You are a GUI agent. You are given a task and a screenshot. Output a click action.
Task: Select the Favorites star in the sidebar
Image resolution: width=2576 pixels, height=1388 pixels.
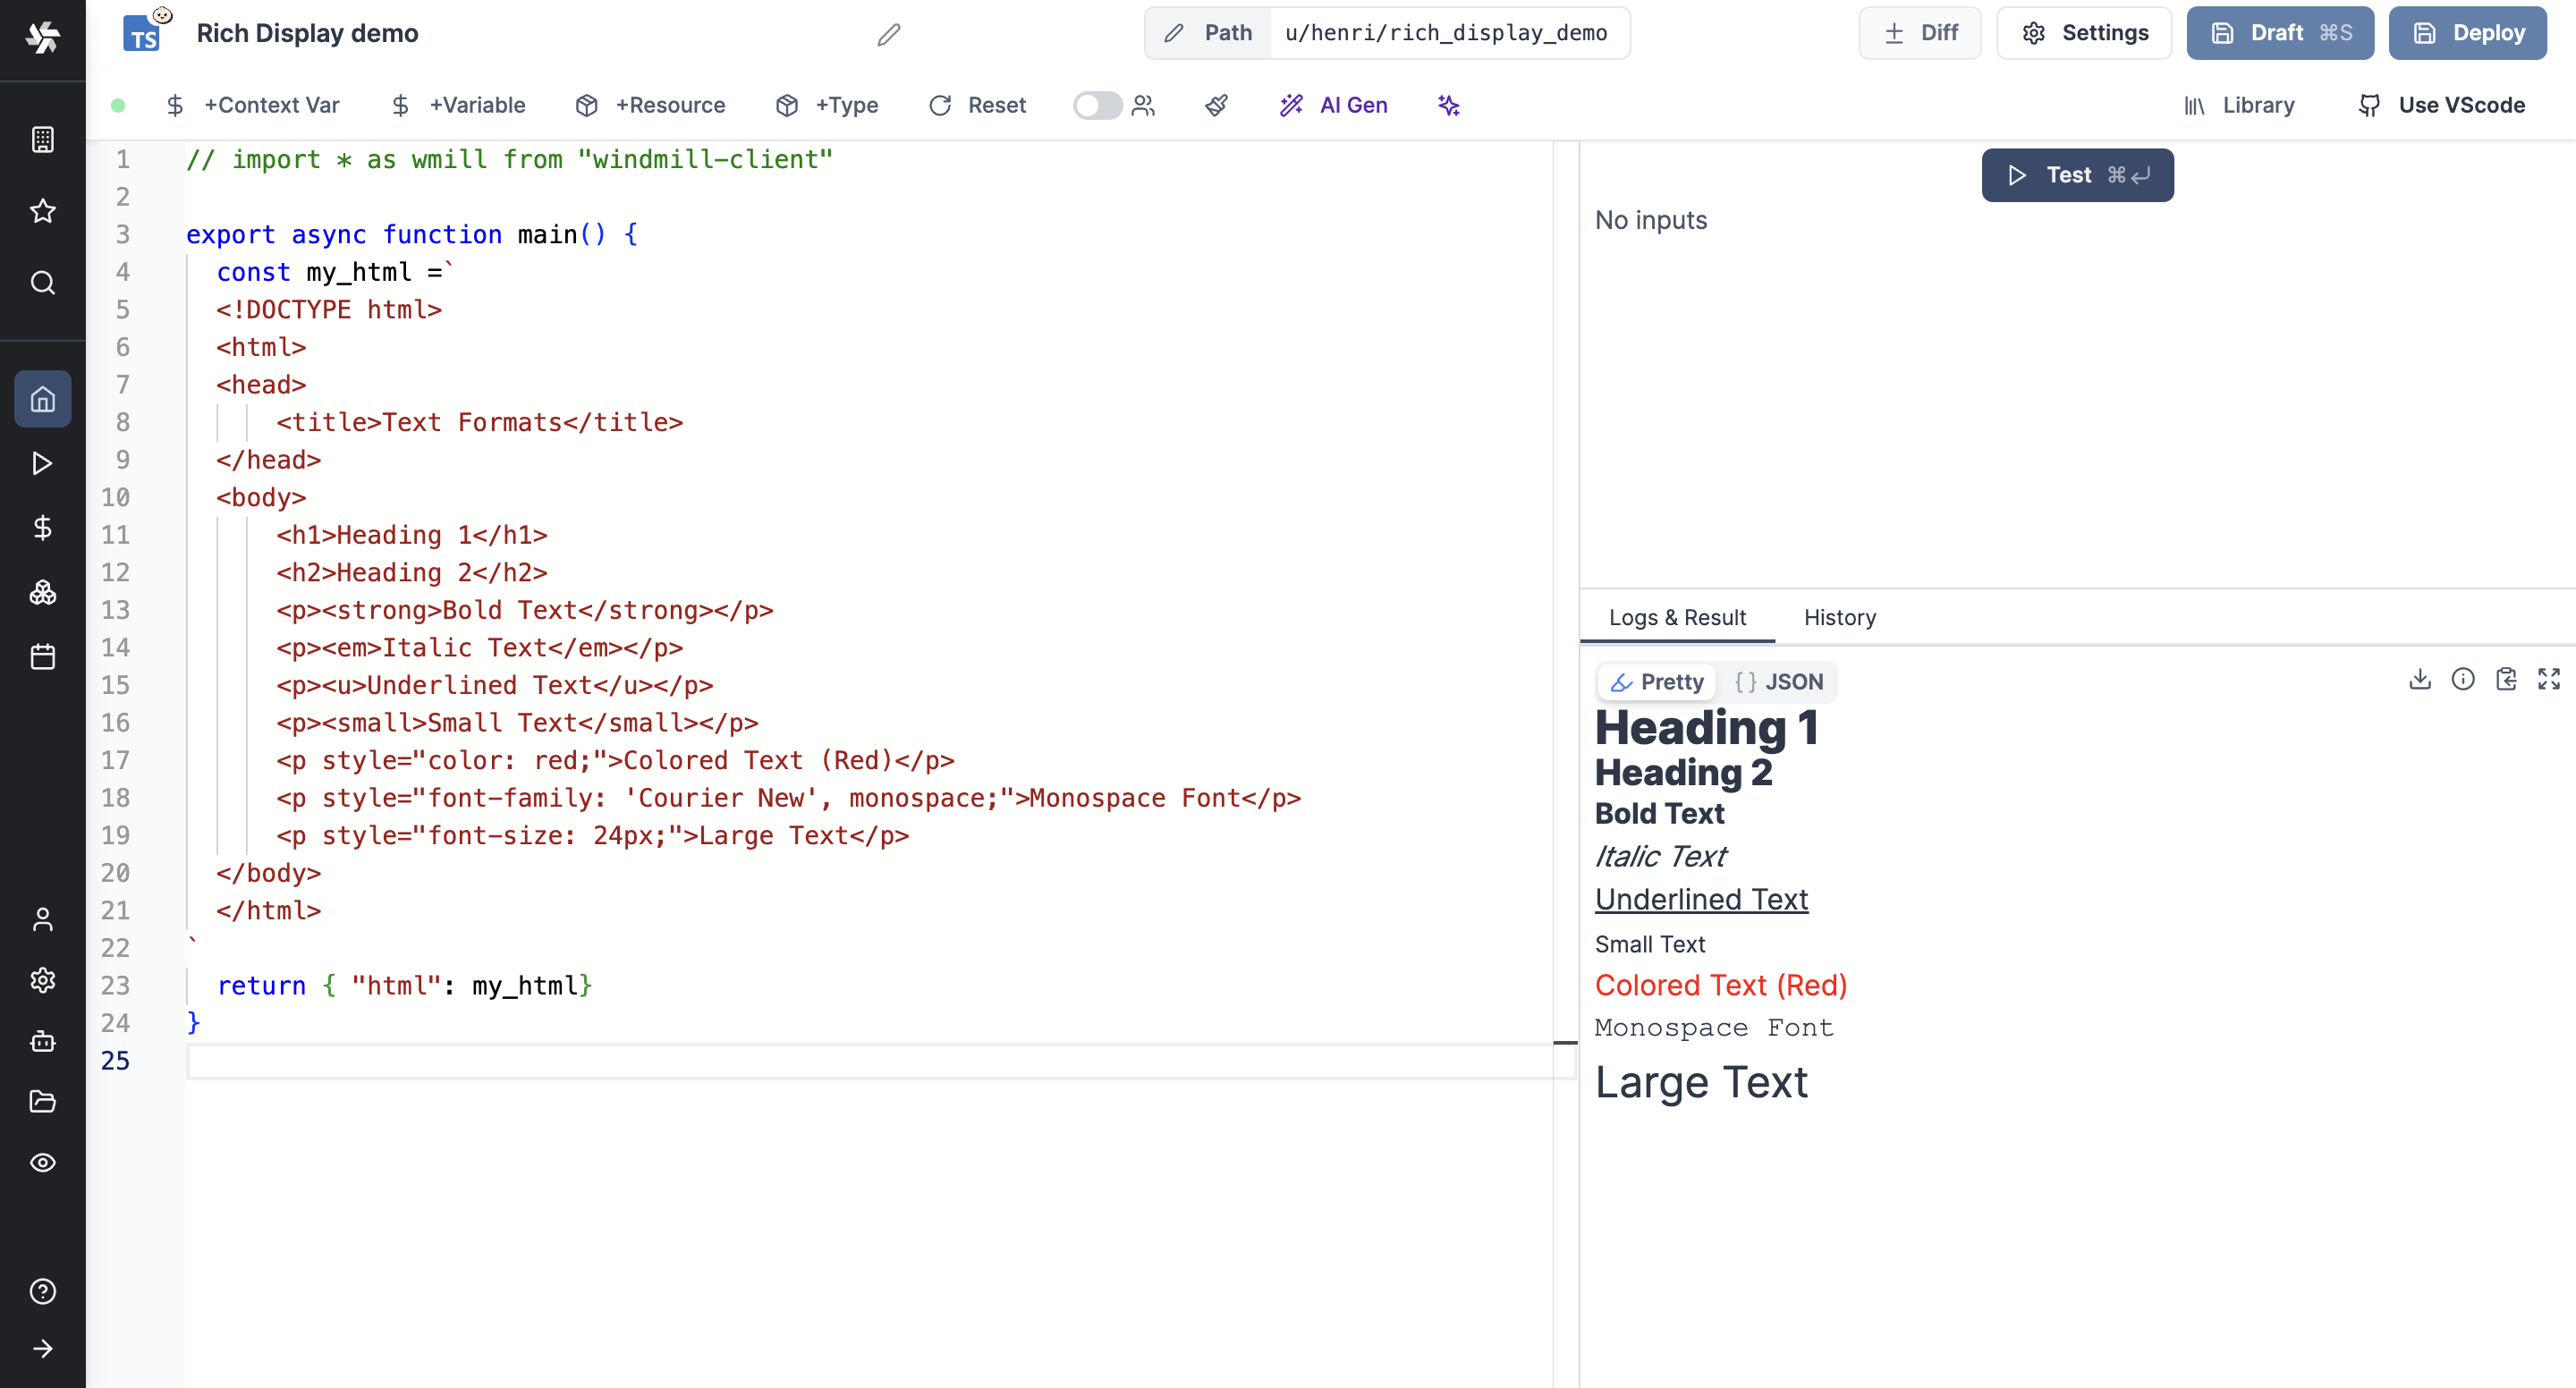42,211
